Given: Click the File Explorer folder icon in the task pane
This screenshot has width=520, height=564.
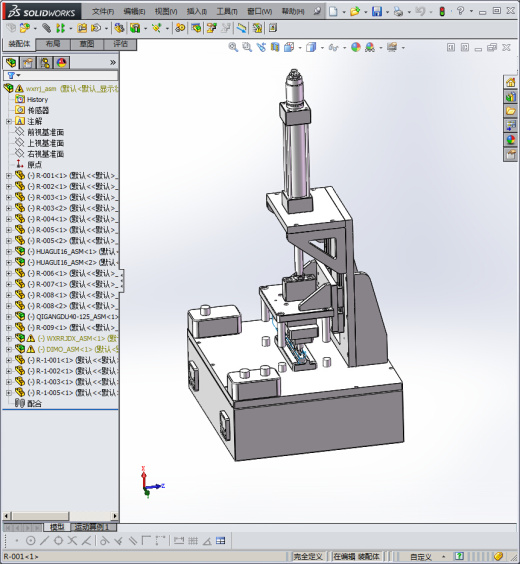Looking at the screenshot, I should pos(511,111).
